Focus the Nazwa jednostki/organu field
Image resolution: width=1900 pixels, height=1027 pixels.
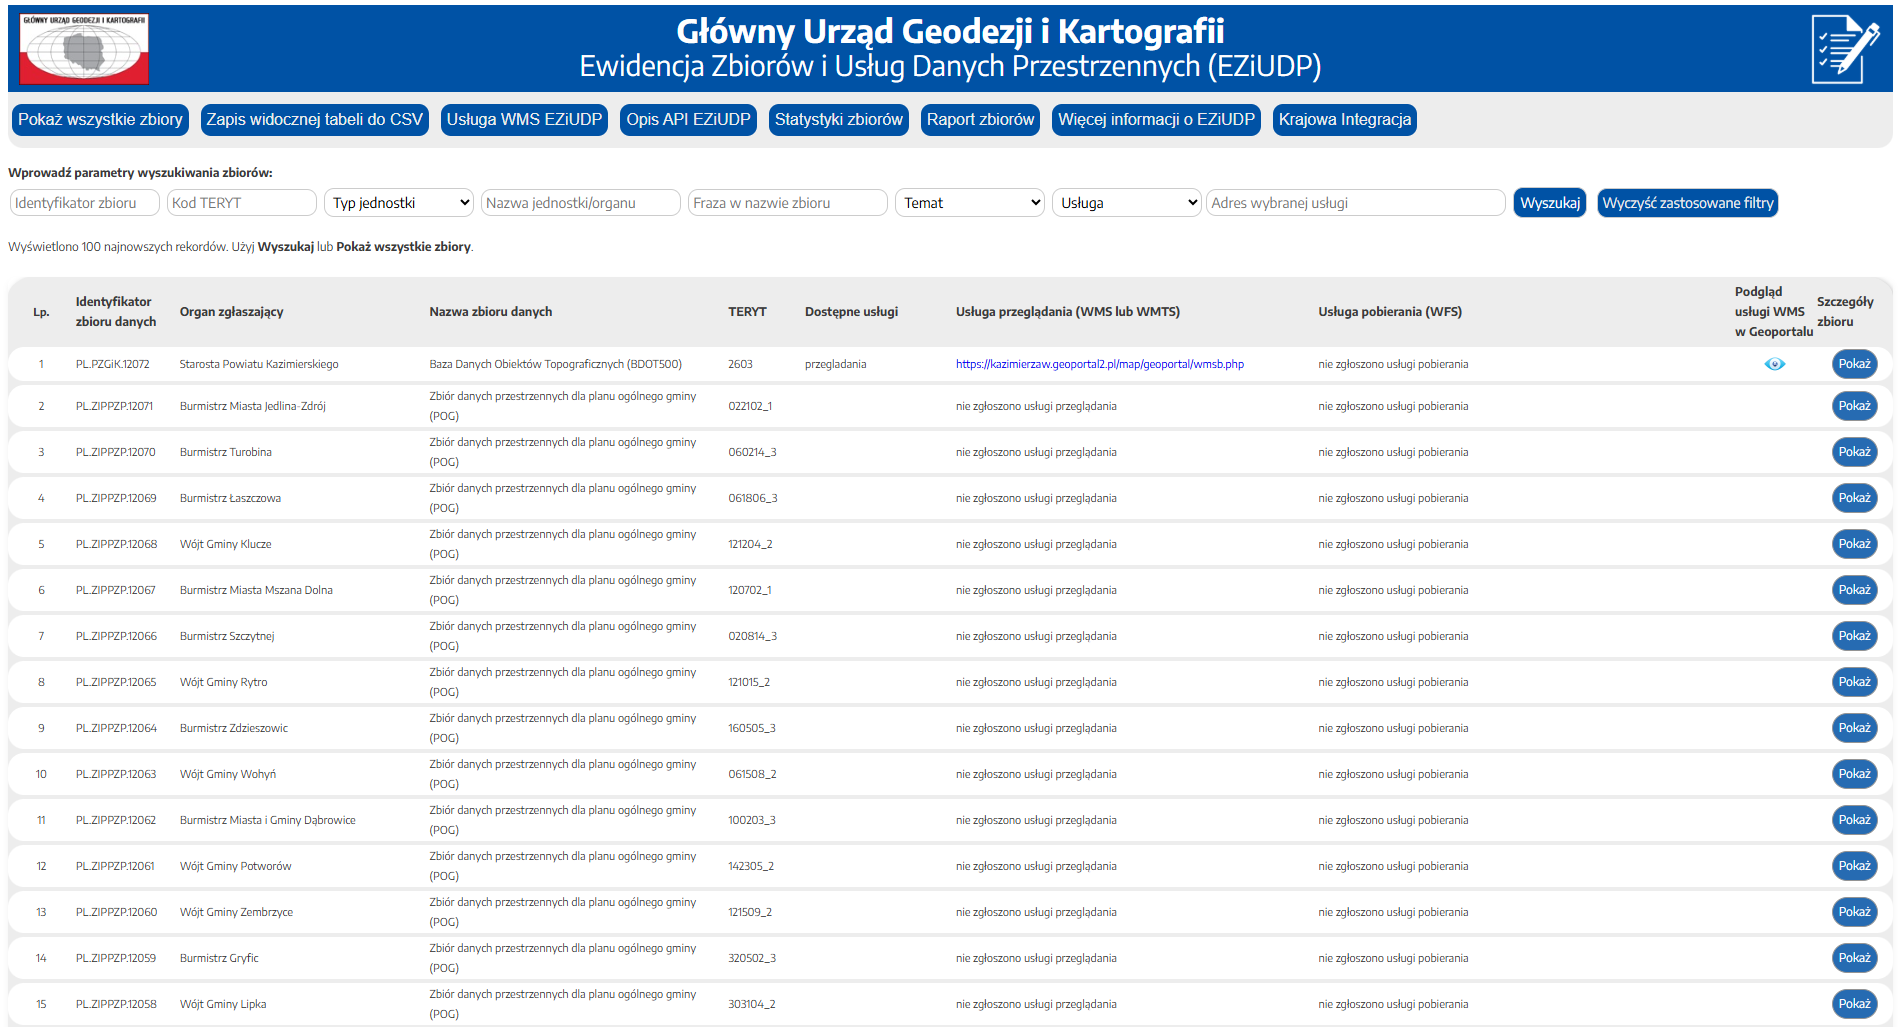click(581, 203)
